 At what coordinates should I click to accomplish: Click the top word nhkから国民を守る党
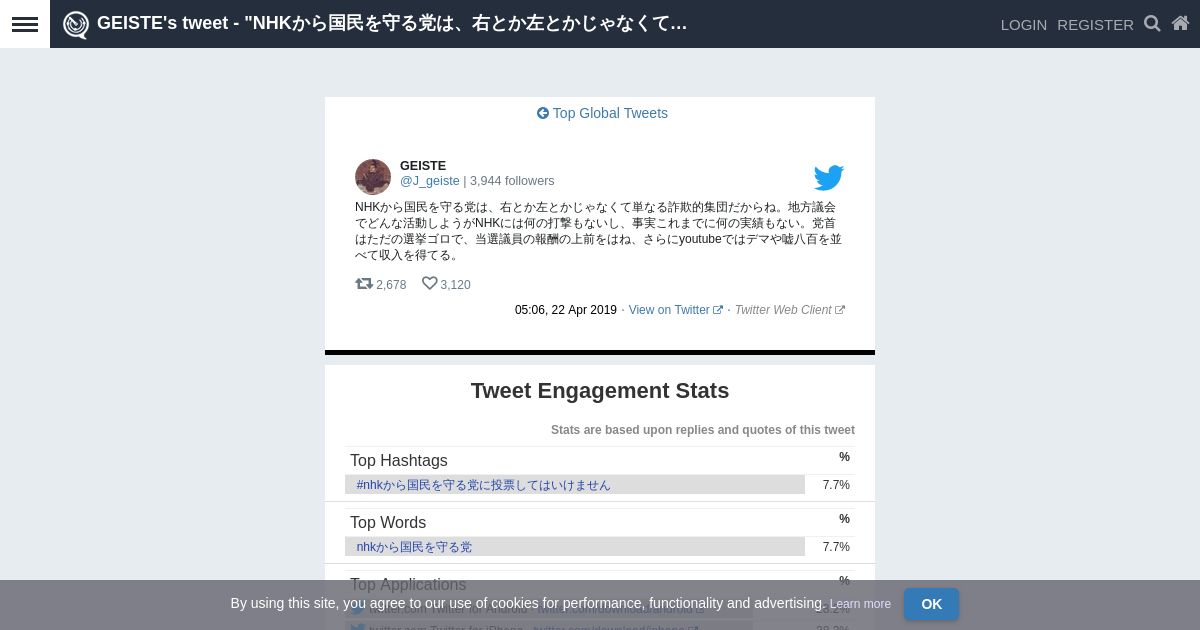(x=414, y=547)
